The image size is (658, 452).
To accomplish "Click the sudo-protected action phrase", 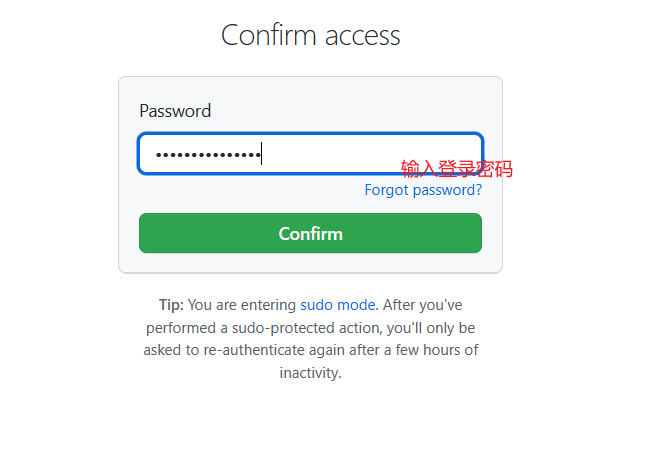I will coord(307,328).
